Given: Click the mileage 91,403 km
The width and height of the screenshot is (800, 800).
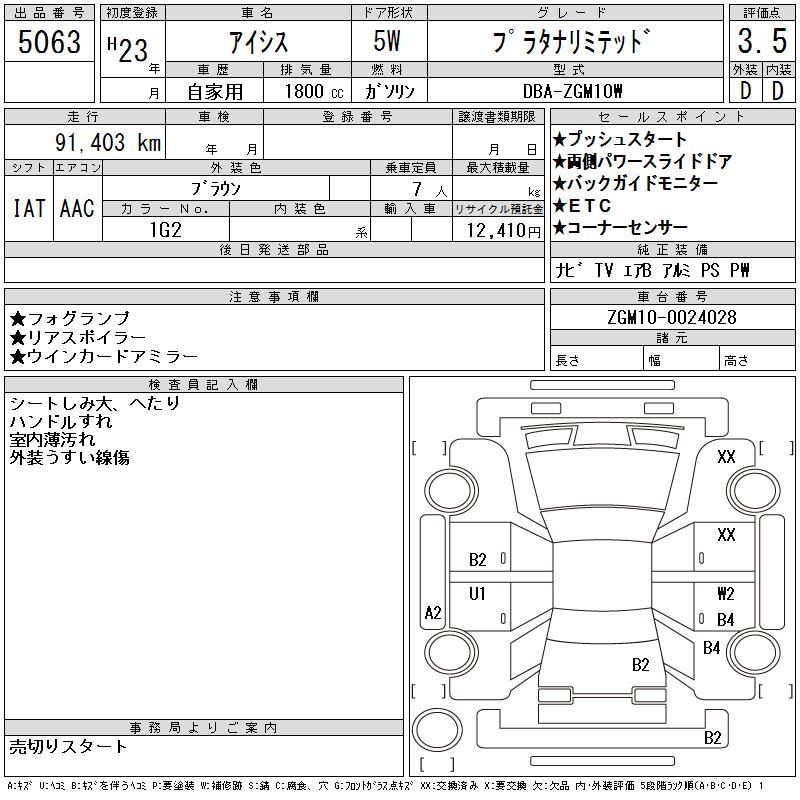Looking at the screenshot, I should (x=108, y=142).
